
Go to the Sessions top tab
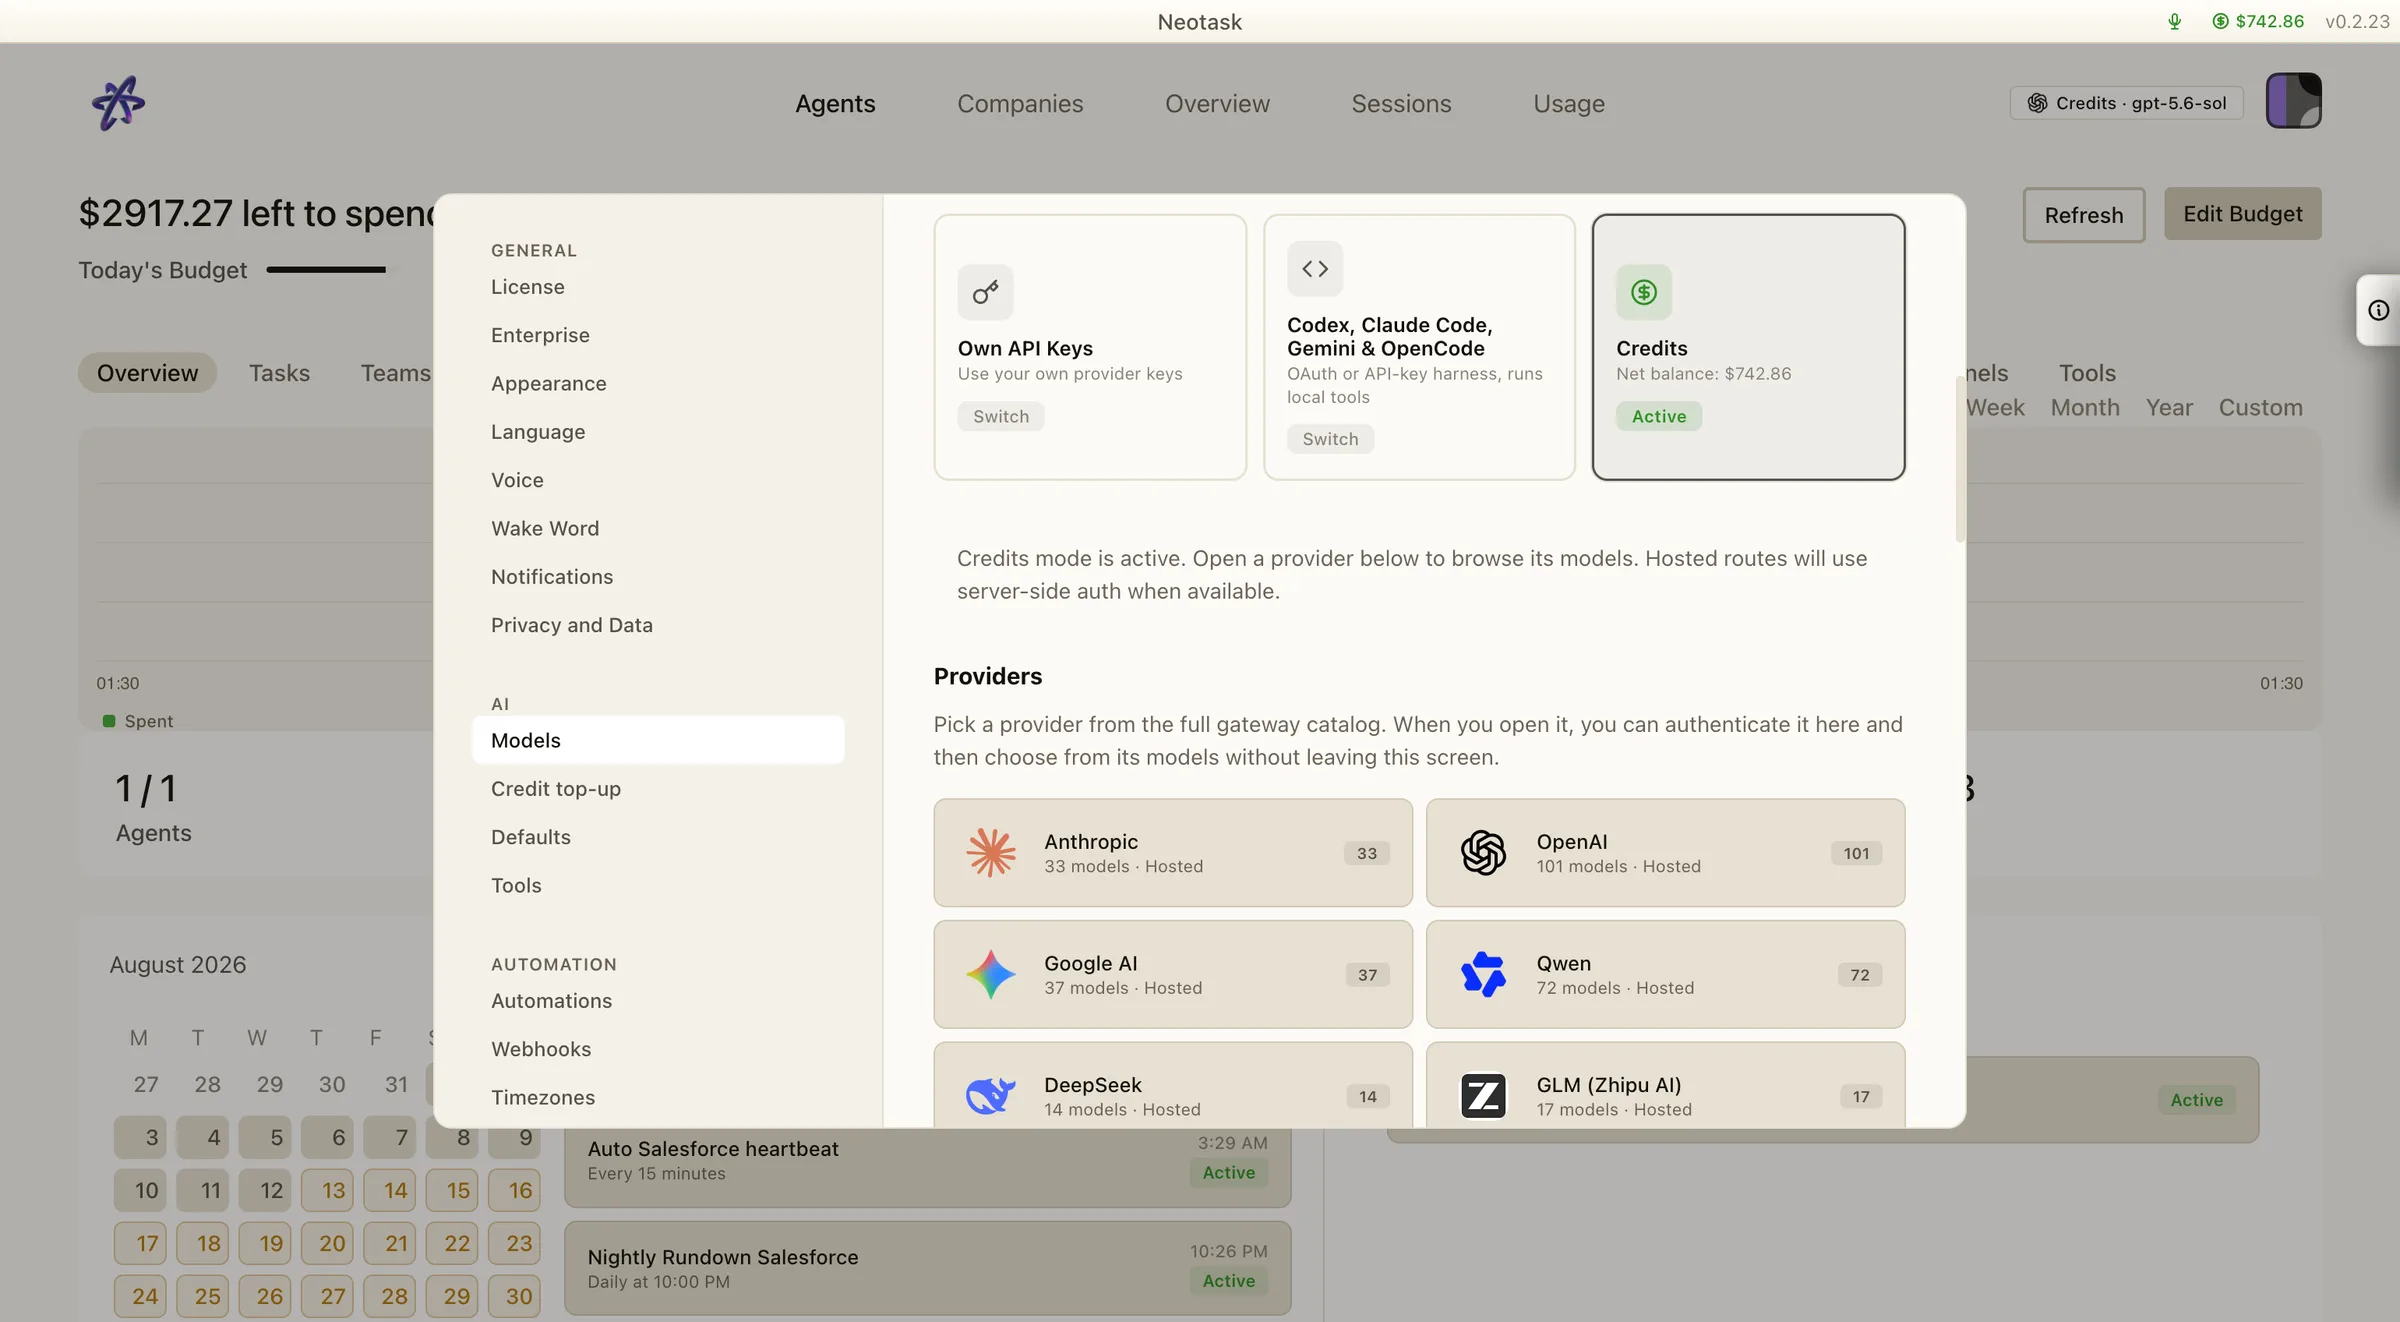click(x=1401, y=103)
